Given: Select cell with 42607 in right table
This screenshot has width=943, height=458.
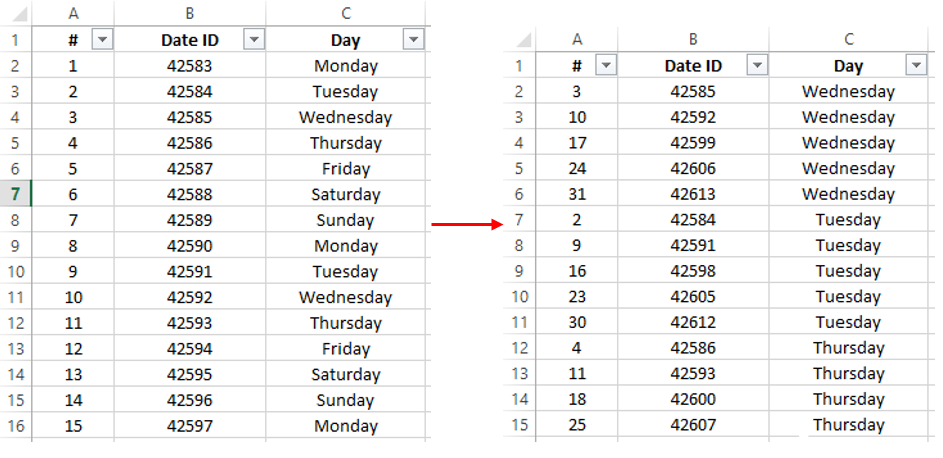Looking at the screenshot, I should pos(693,425).
